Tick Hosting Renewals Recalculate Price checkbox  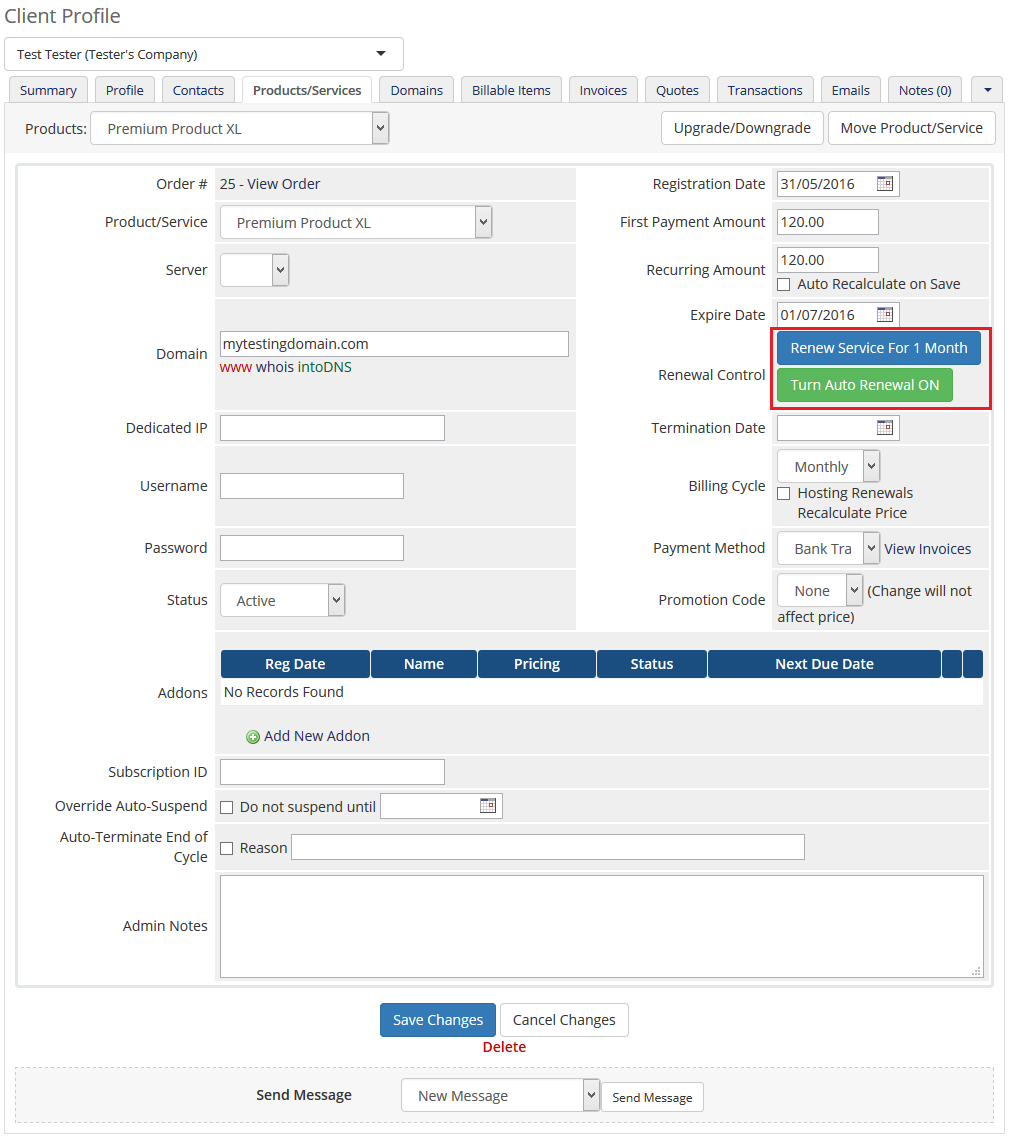click(x=784, y=494)
